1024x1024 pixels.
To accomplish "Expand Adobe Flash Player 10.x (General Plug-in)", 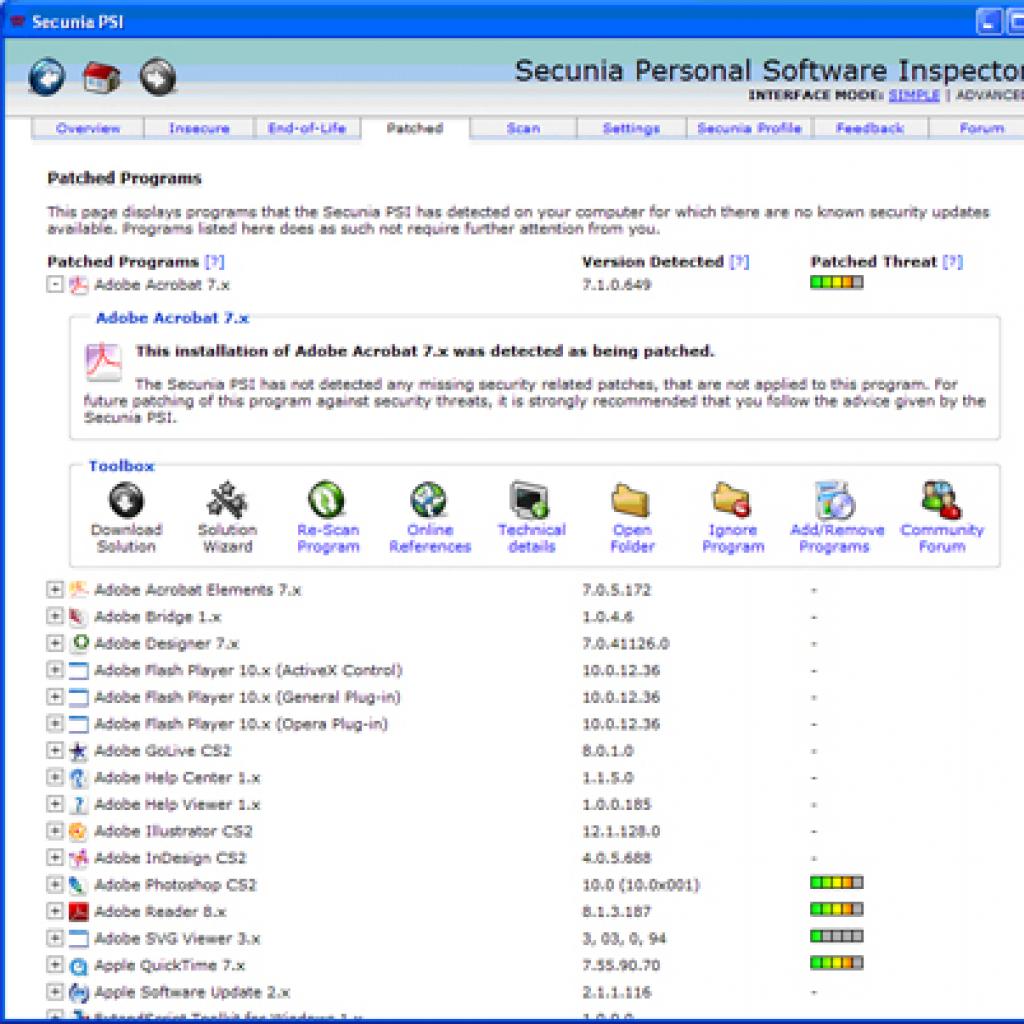I will point(55,696).
